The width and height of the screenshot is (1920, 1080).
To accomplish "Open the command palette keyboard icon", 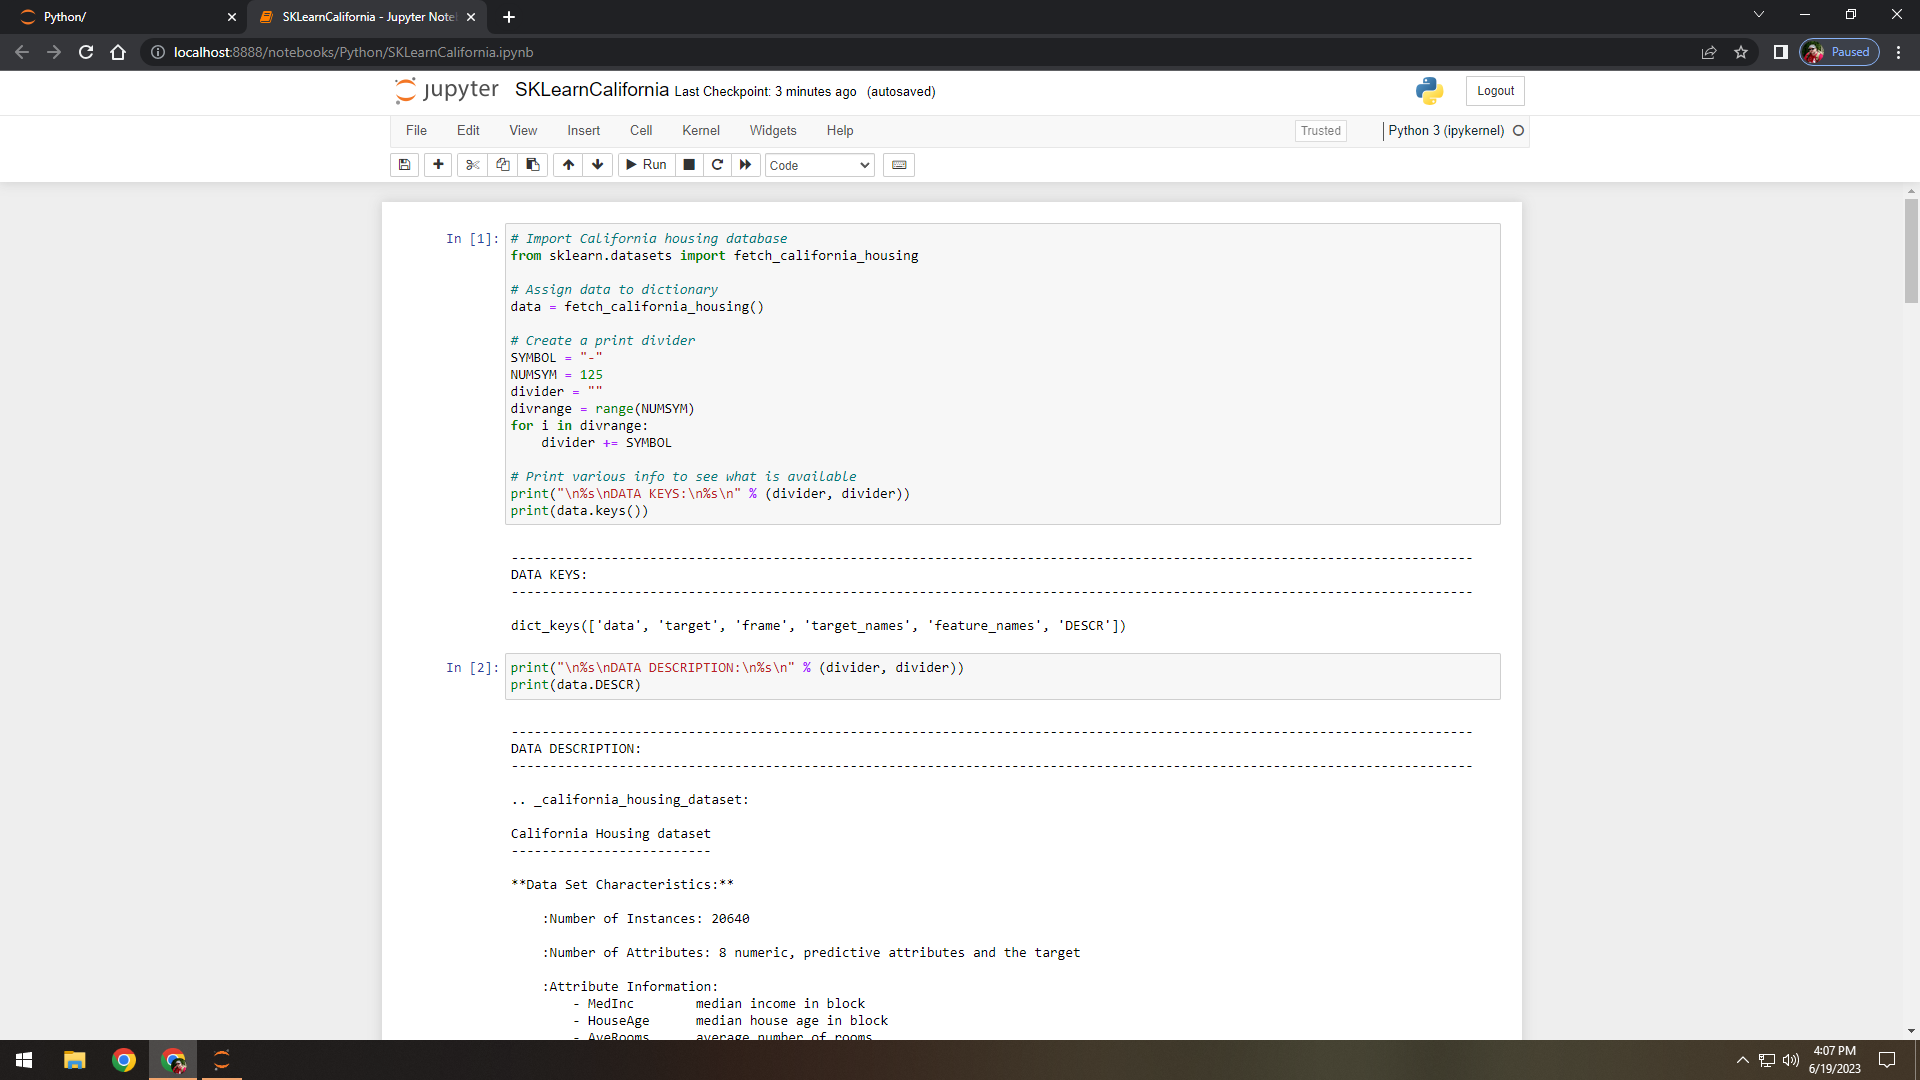I will point(899,165).
